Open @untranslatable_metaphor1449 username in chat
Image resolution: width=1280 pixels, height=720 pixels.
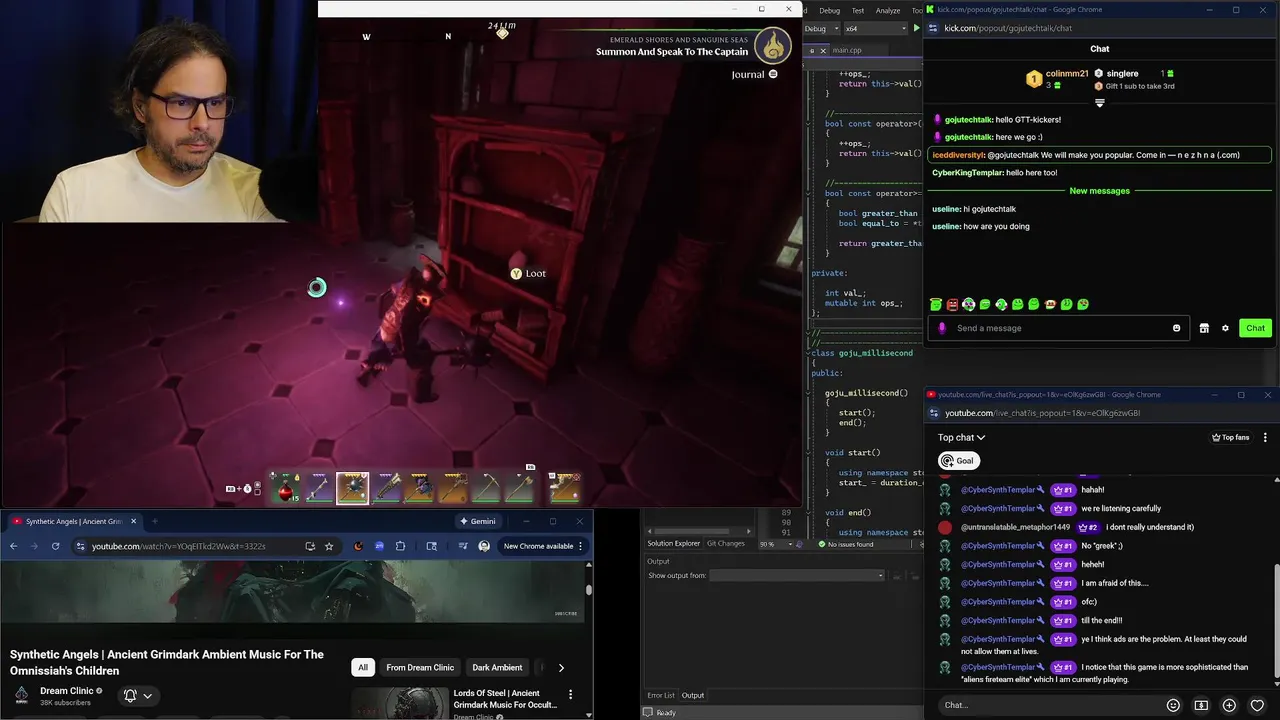1015,527
